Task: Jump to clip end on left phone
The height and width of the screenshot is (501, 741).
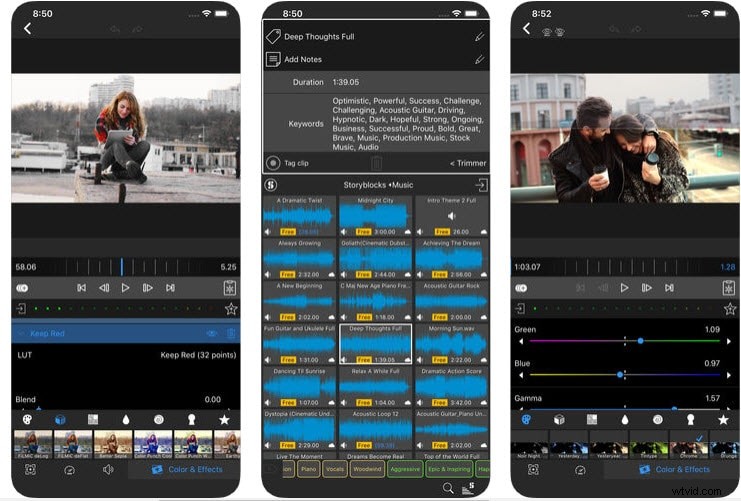Action: [x=170, y=288]
